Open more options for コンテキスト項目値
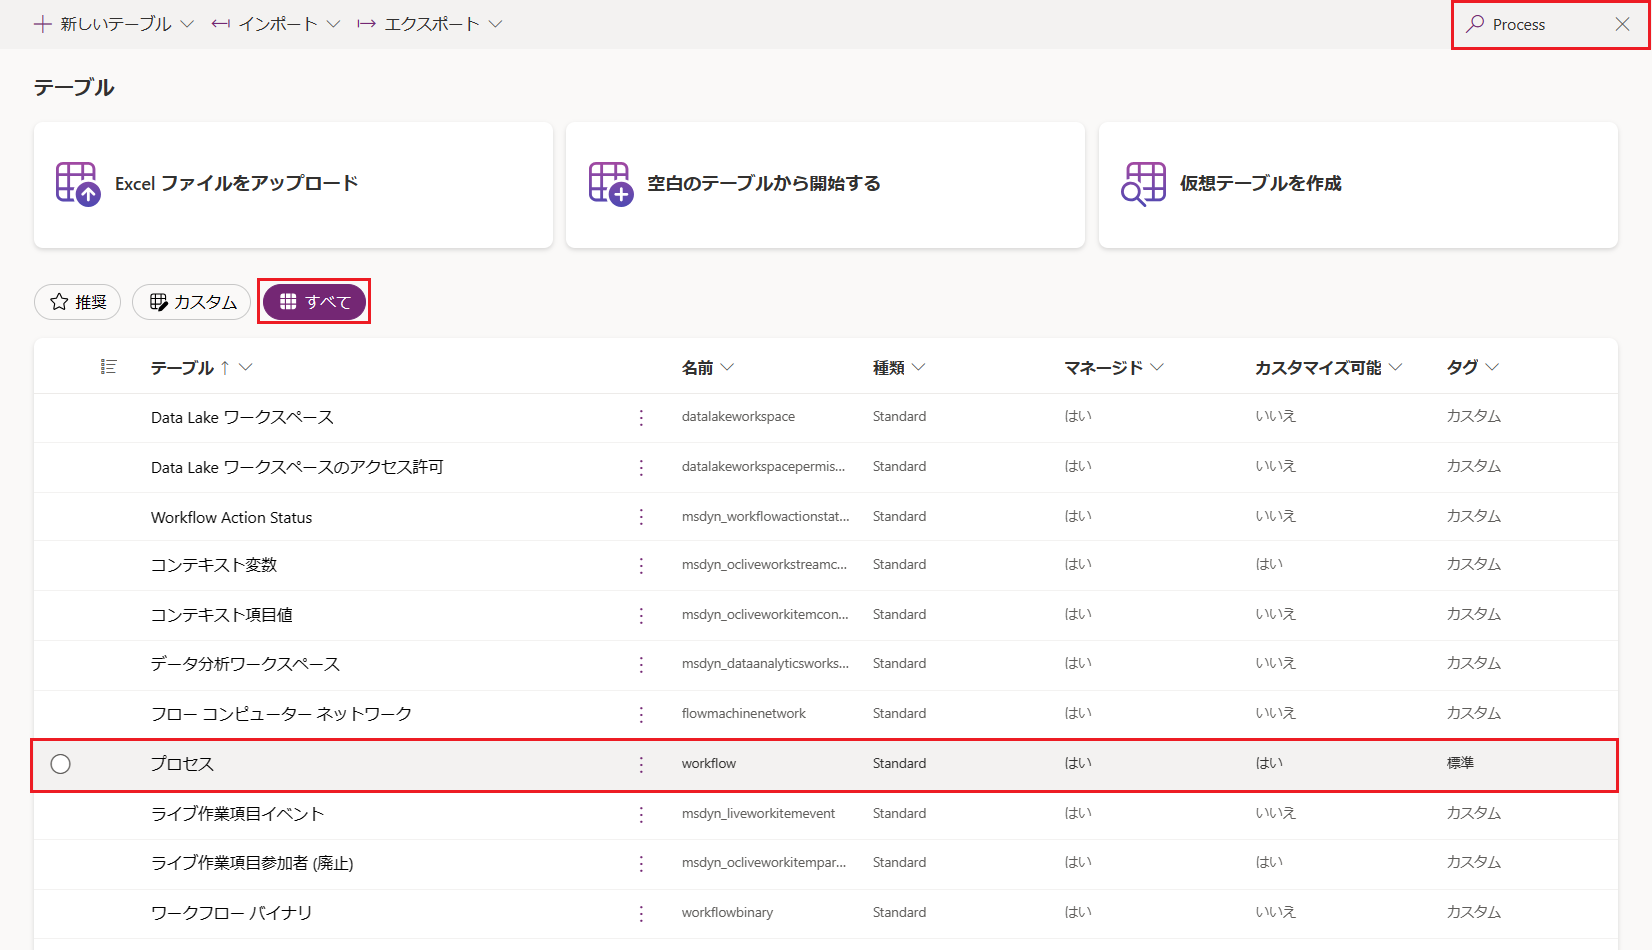Viewport: 1652px width, 950px height. click(x=641, y=615)
